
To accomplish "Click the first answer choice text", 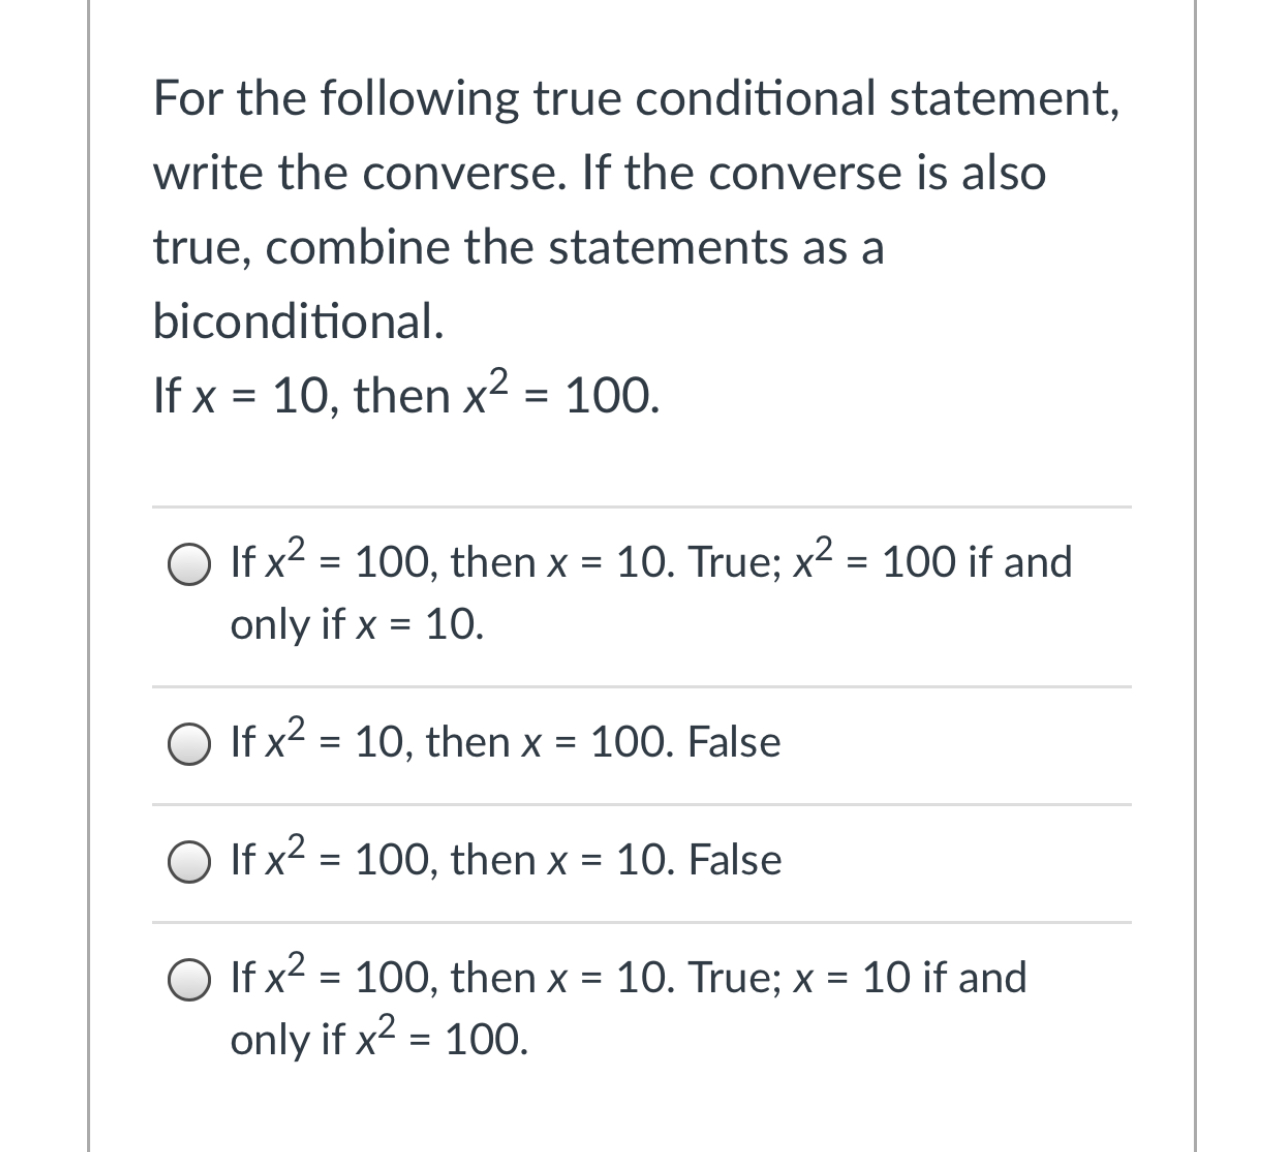I will 650,563.
